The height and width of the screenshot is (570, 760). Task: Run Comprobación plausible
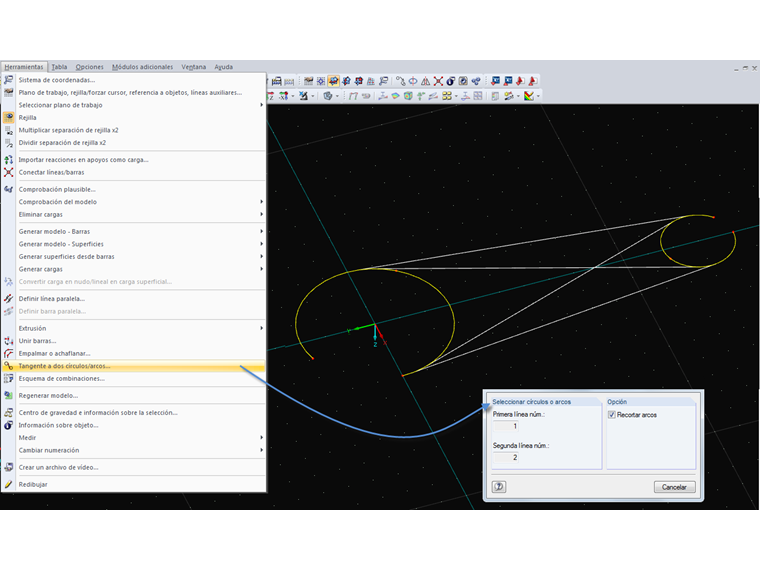click(x=133, y=190)
